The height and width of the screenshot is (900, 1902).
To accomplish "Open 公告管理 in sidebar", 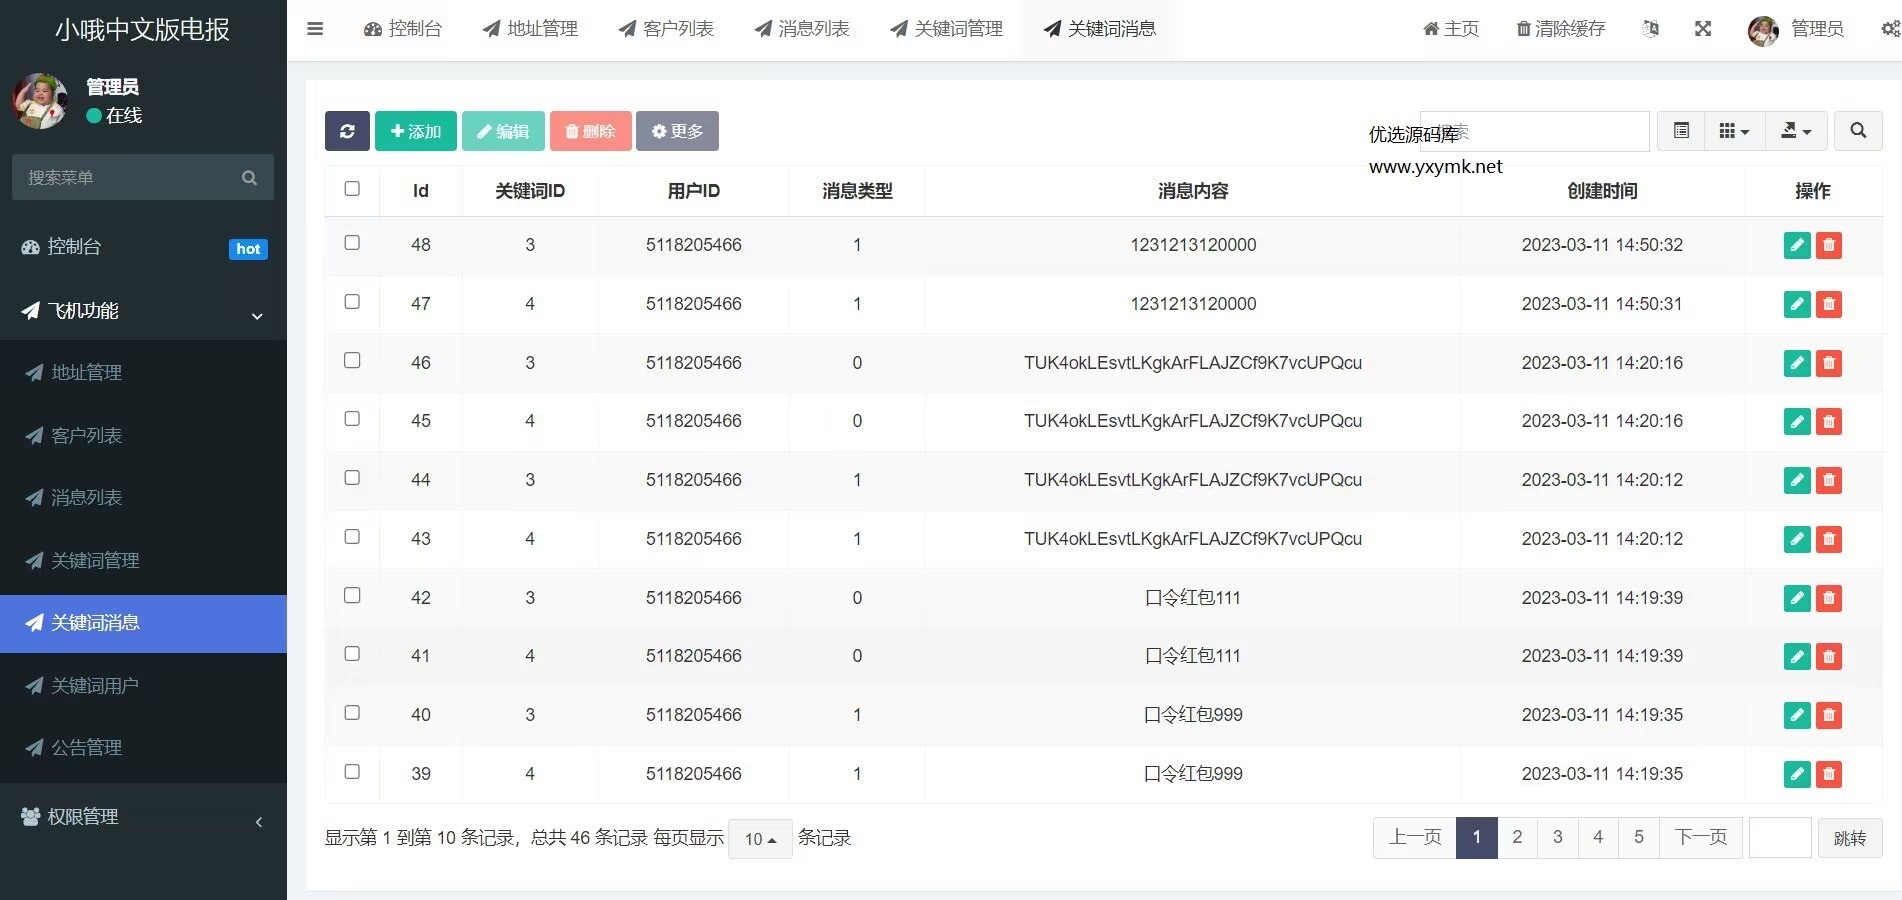I will tap(143, 748).
